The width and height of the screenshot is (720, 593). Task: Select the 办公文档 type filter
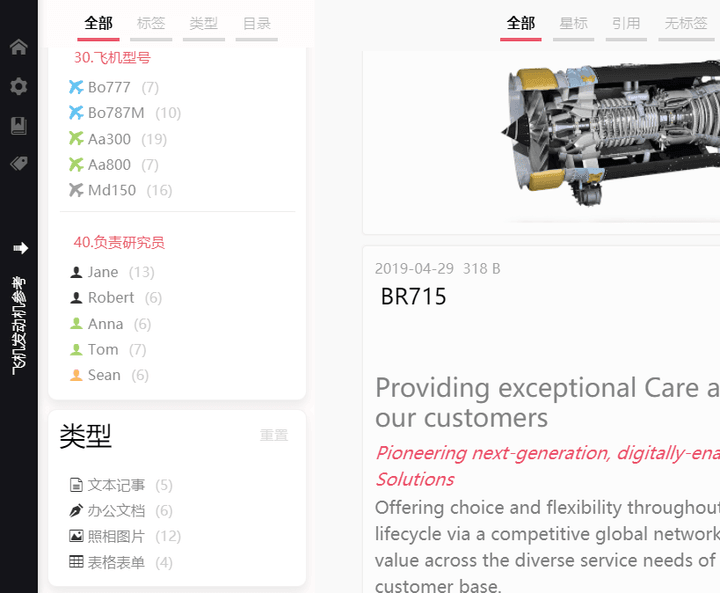coord(121,510)
